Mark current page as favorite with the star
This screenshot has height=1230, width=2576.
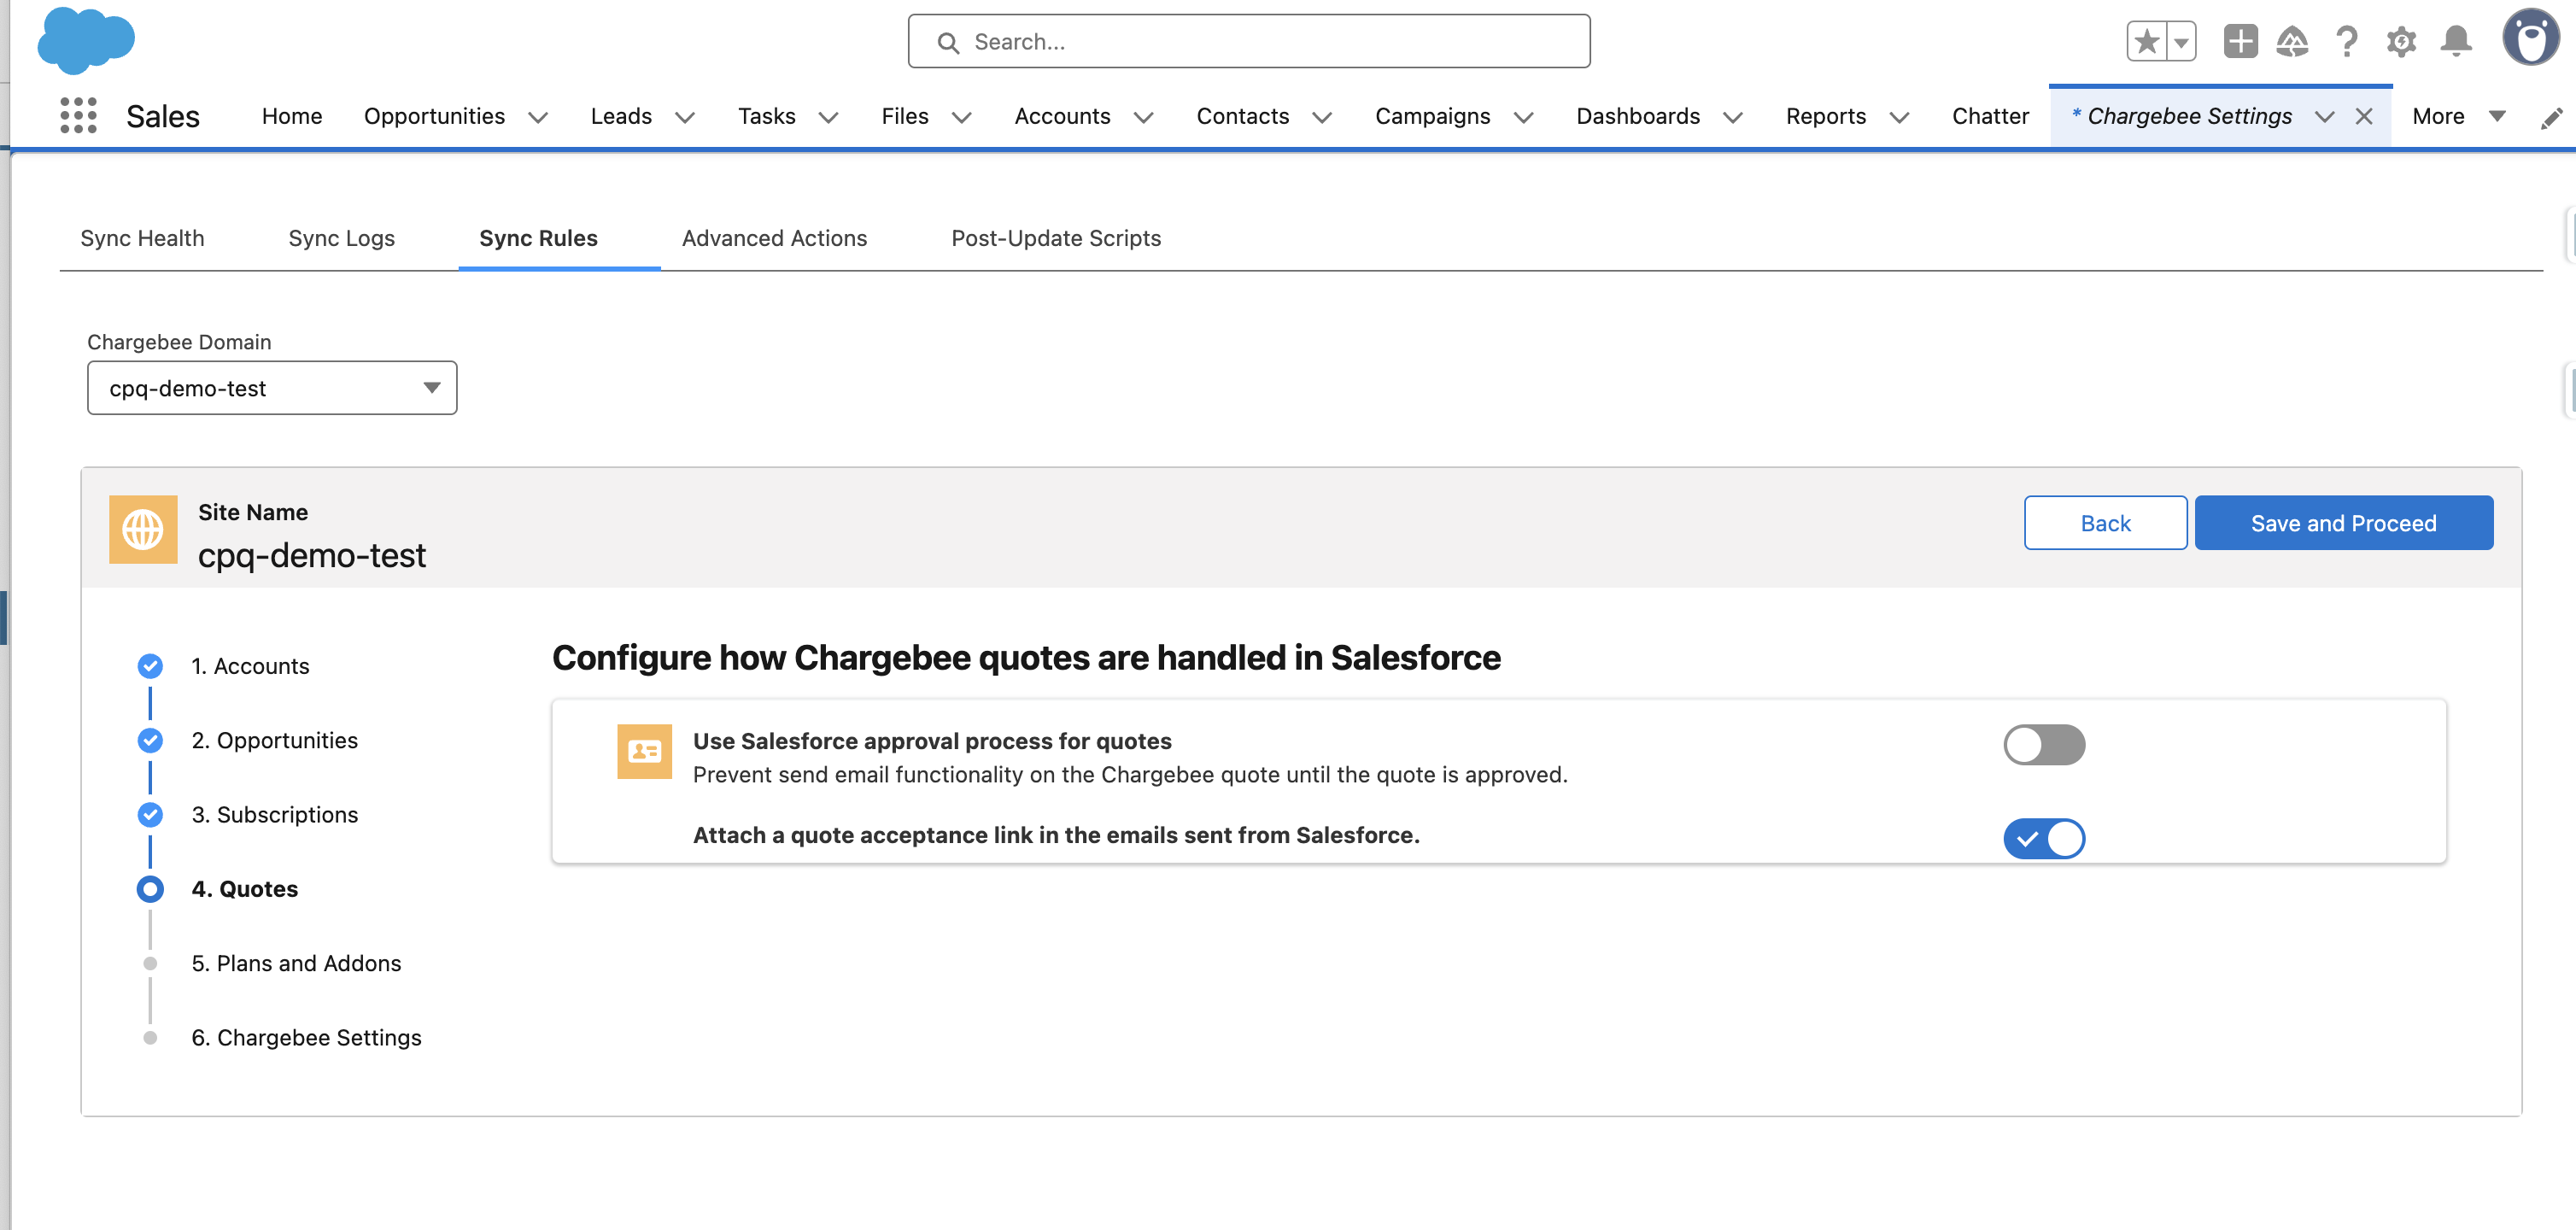(x=2146, y=41)
